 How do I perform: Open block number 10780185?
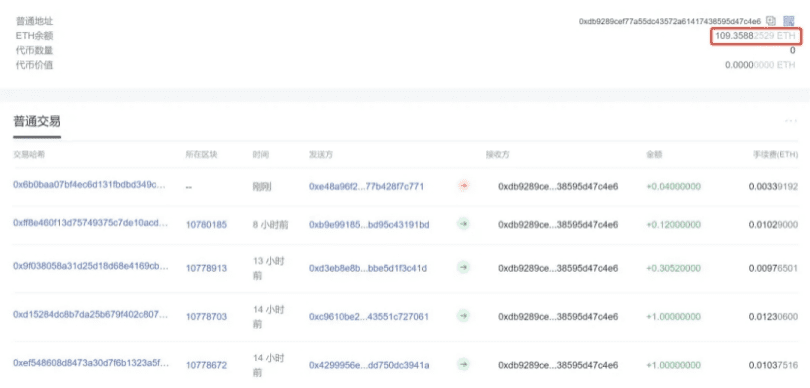(x=207, y=225)
